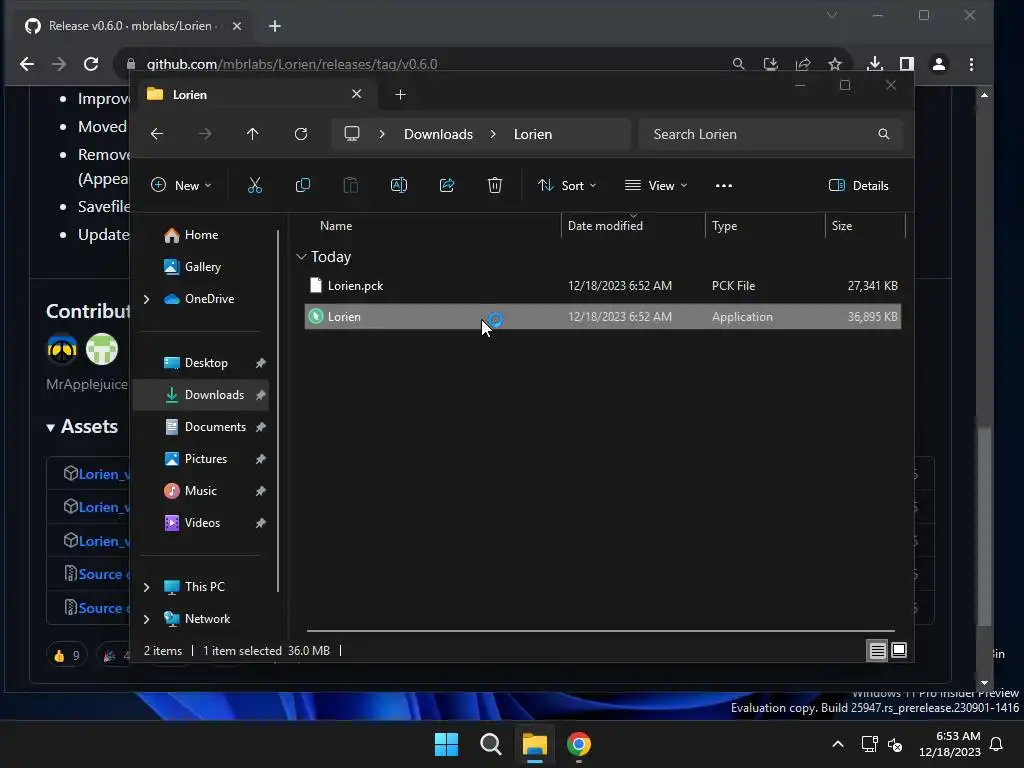
Task: Click the Delete trash icon in Explorer
Action: point(494,185)
